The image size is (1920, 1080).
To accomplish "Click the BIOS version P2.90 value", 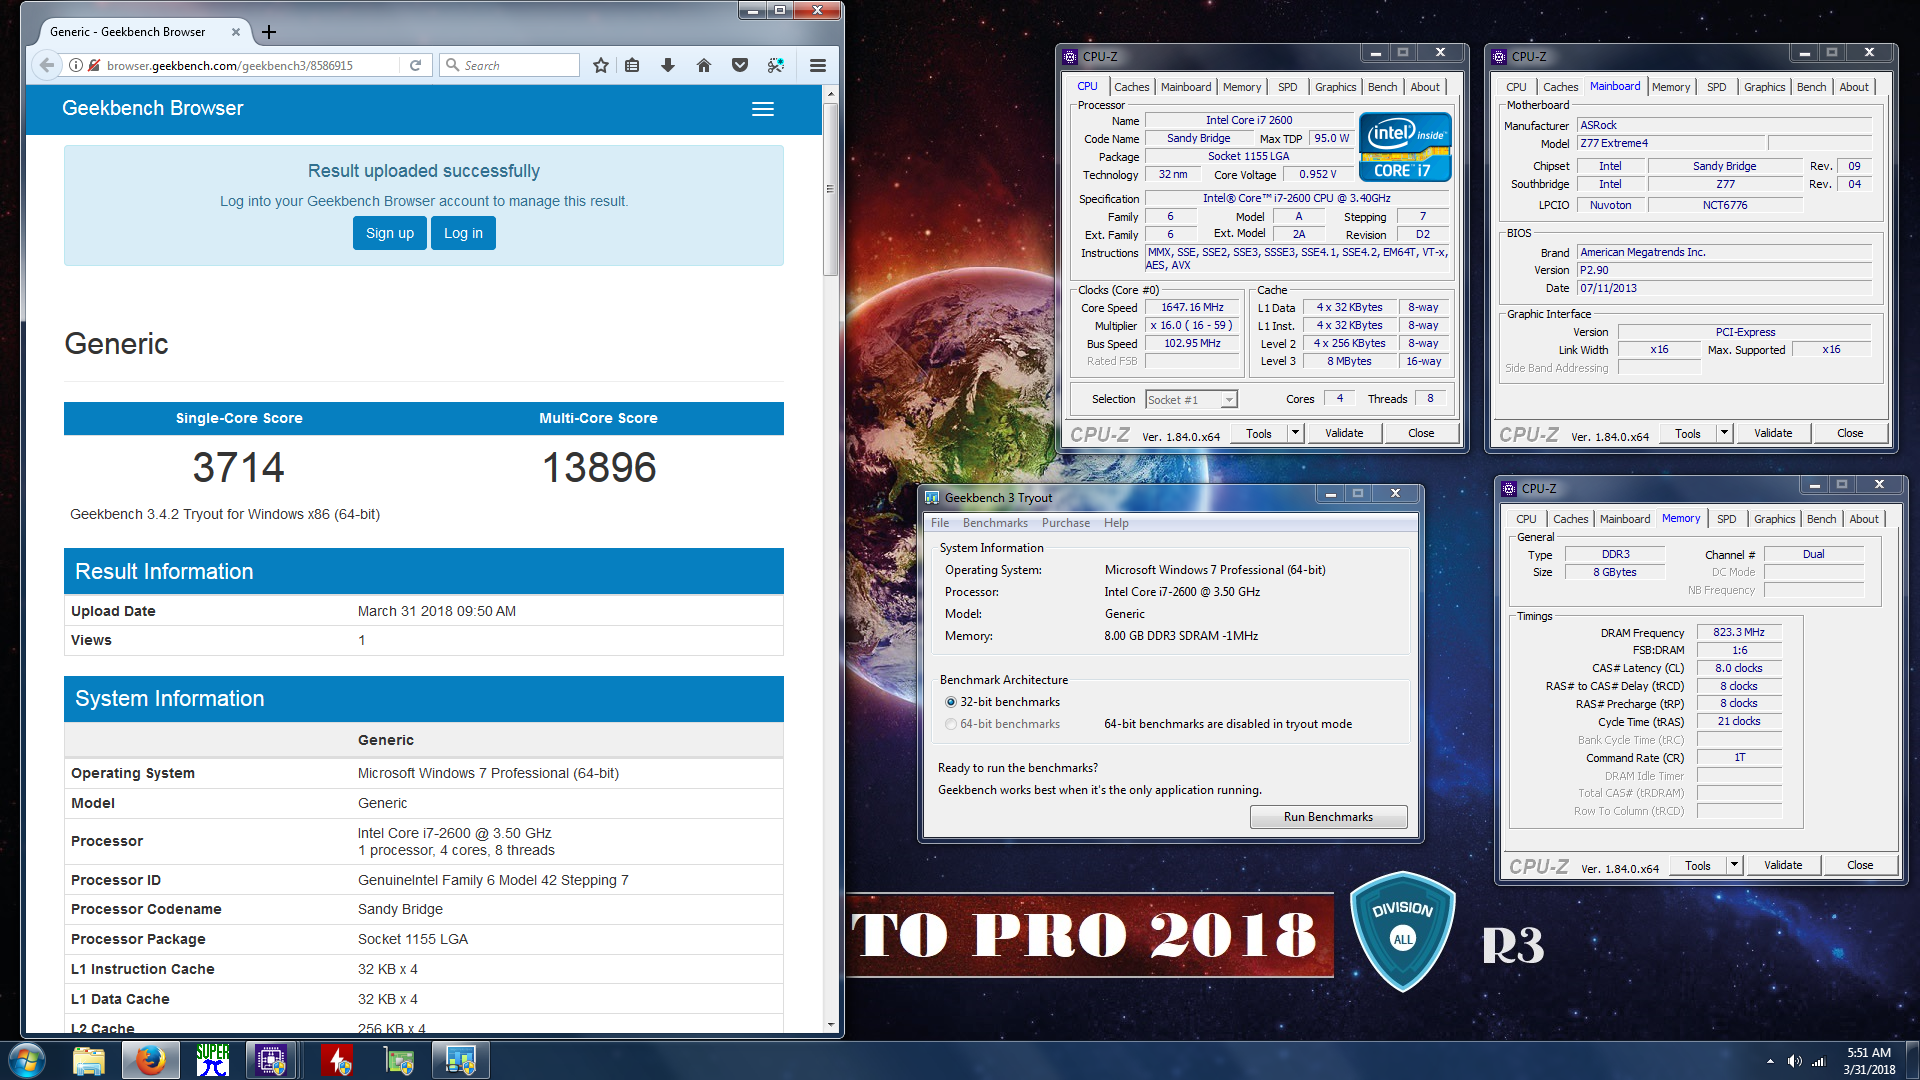I will tap(1724, 270).
